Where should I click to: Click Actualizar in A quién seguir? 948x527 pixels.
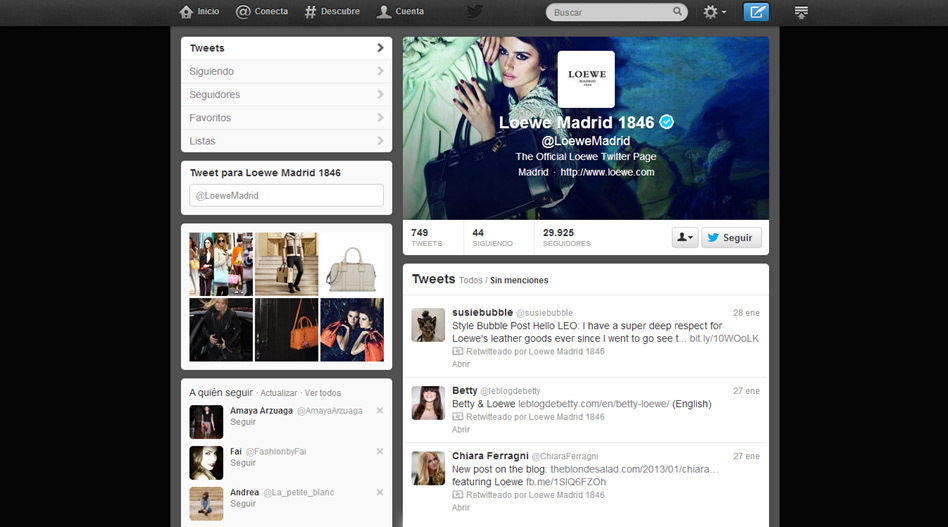pos(279,393)
